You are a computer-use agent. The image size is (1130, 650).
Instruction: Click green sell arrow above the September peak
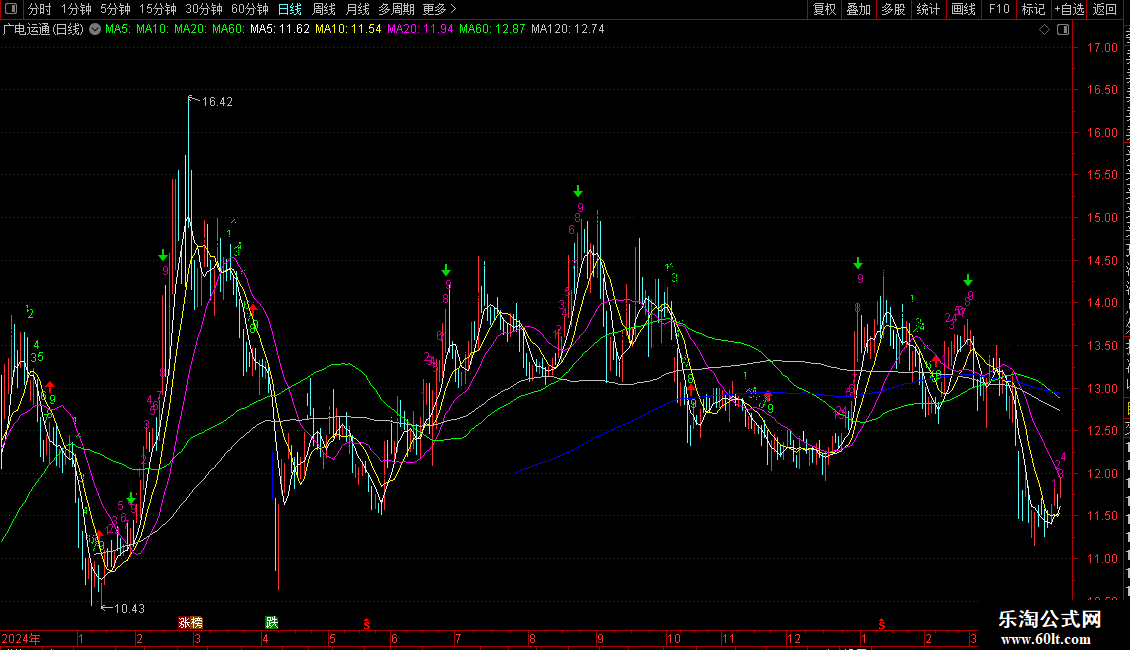pyautogui.click(x=578, y=192)
